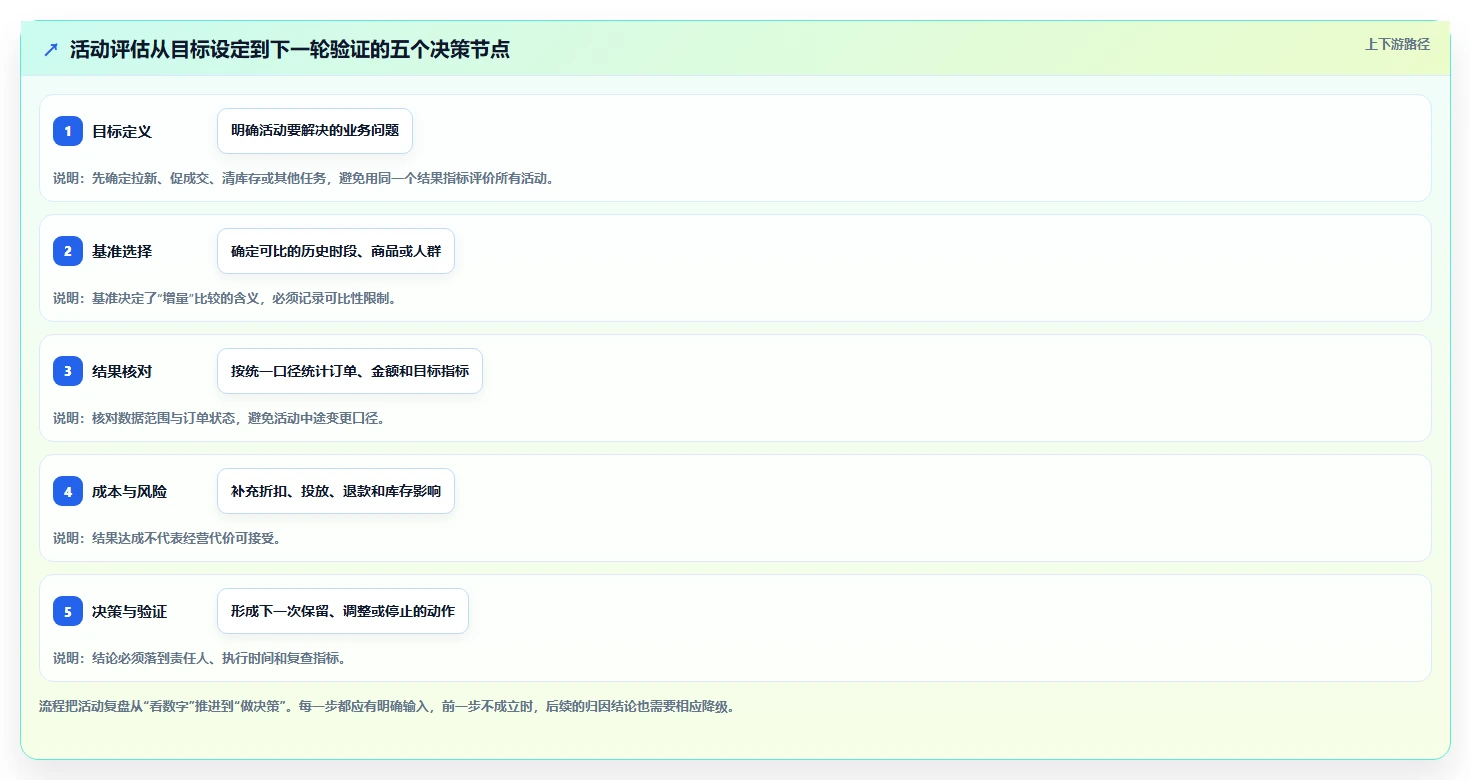Select the 明确活动要解决的业务问题 chip
The width and height of the screenshot is (1471, 780).
pos(315,131)
